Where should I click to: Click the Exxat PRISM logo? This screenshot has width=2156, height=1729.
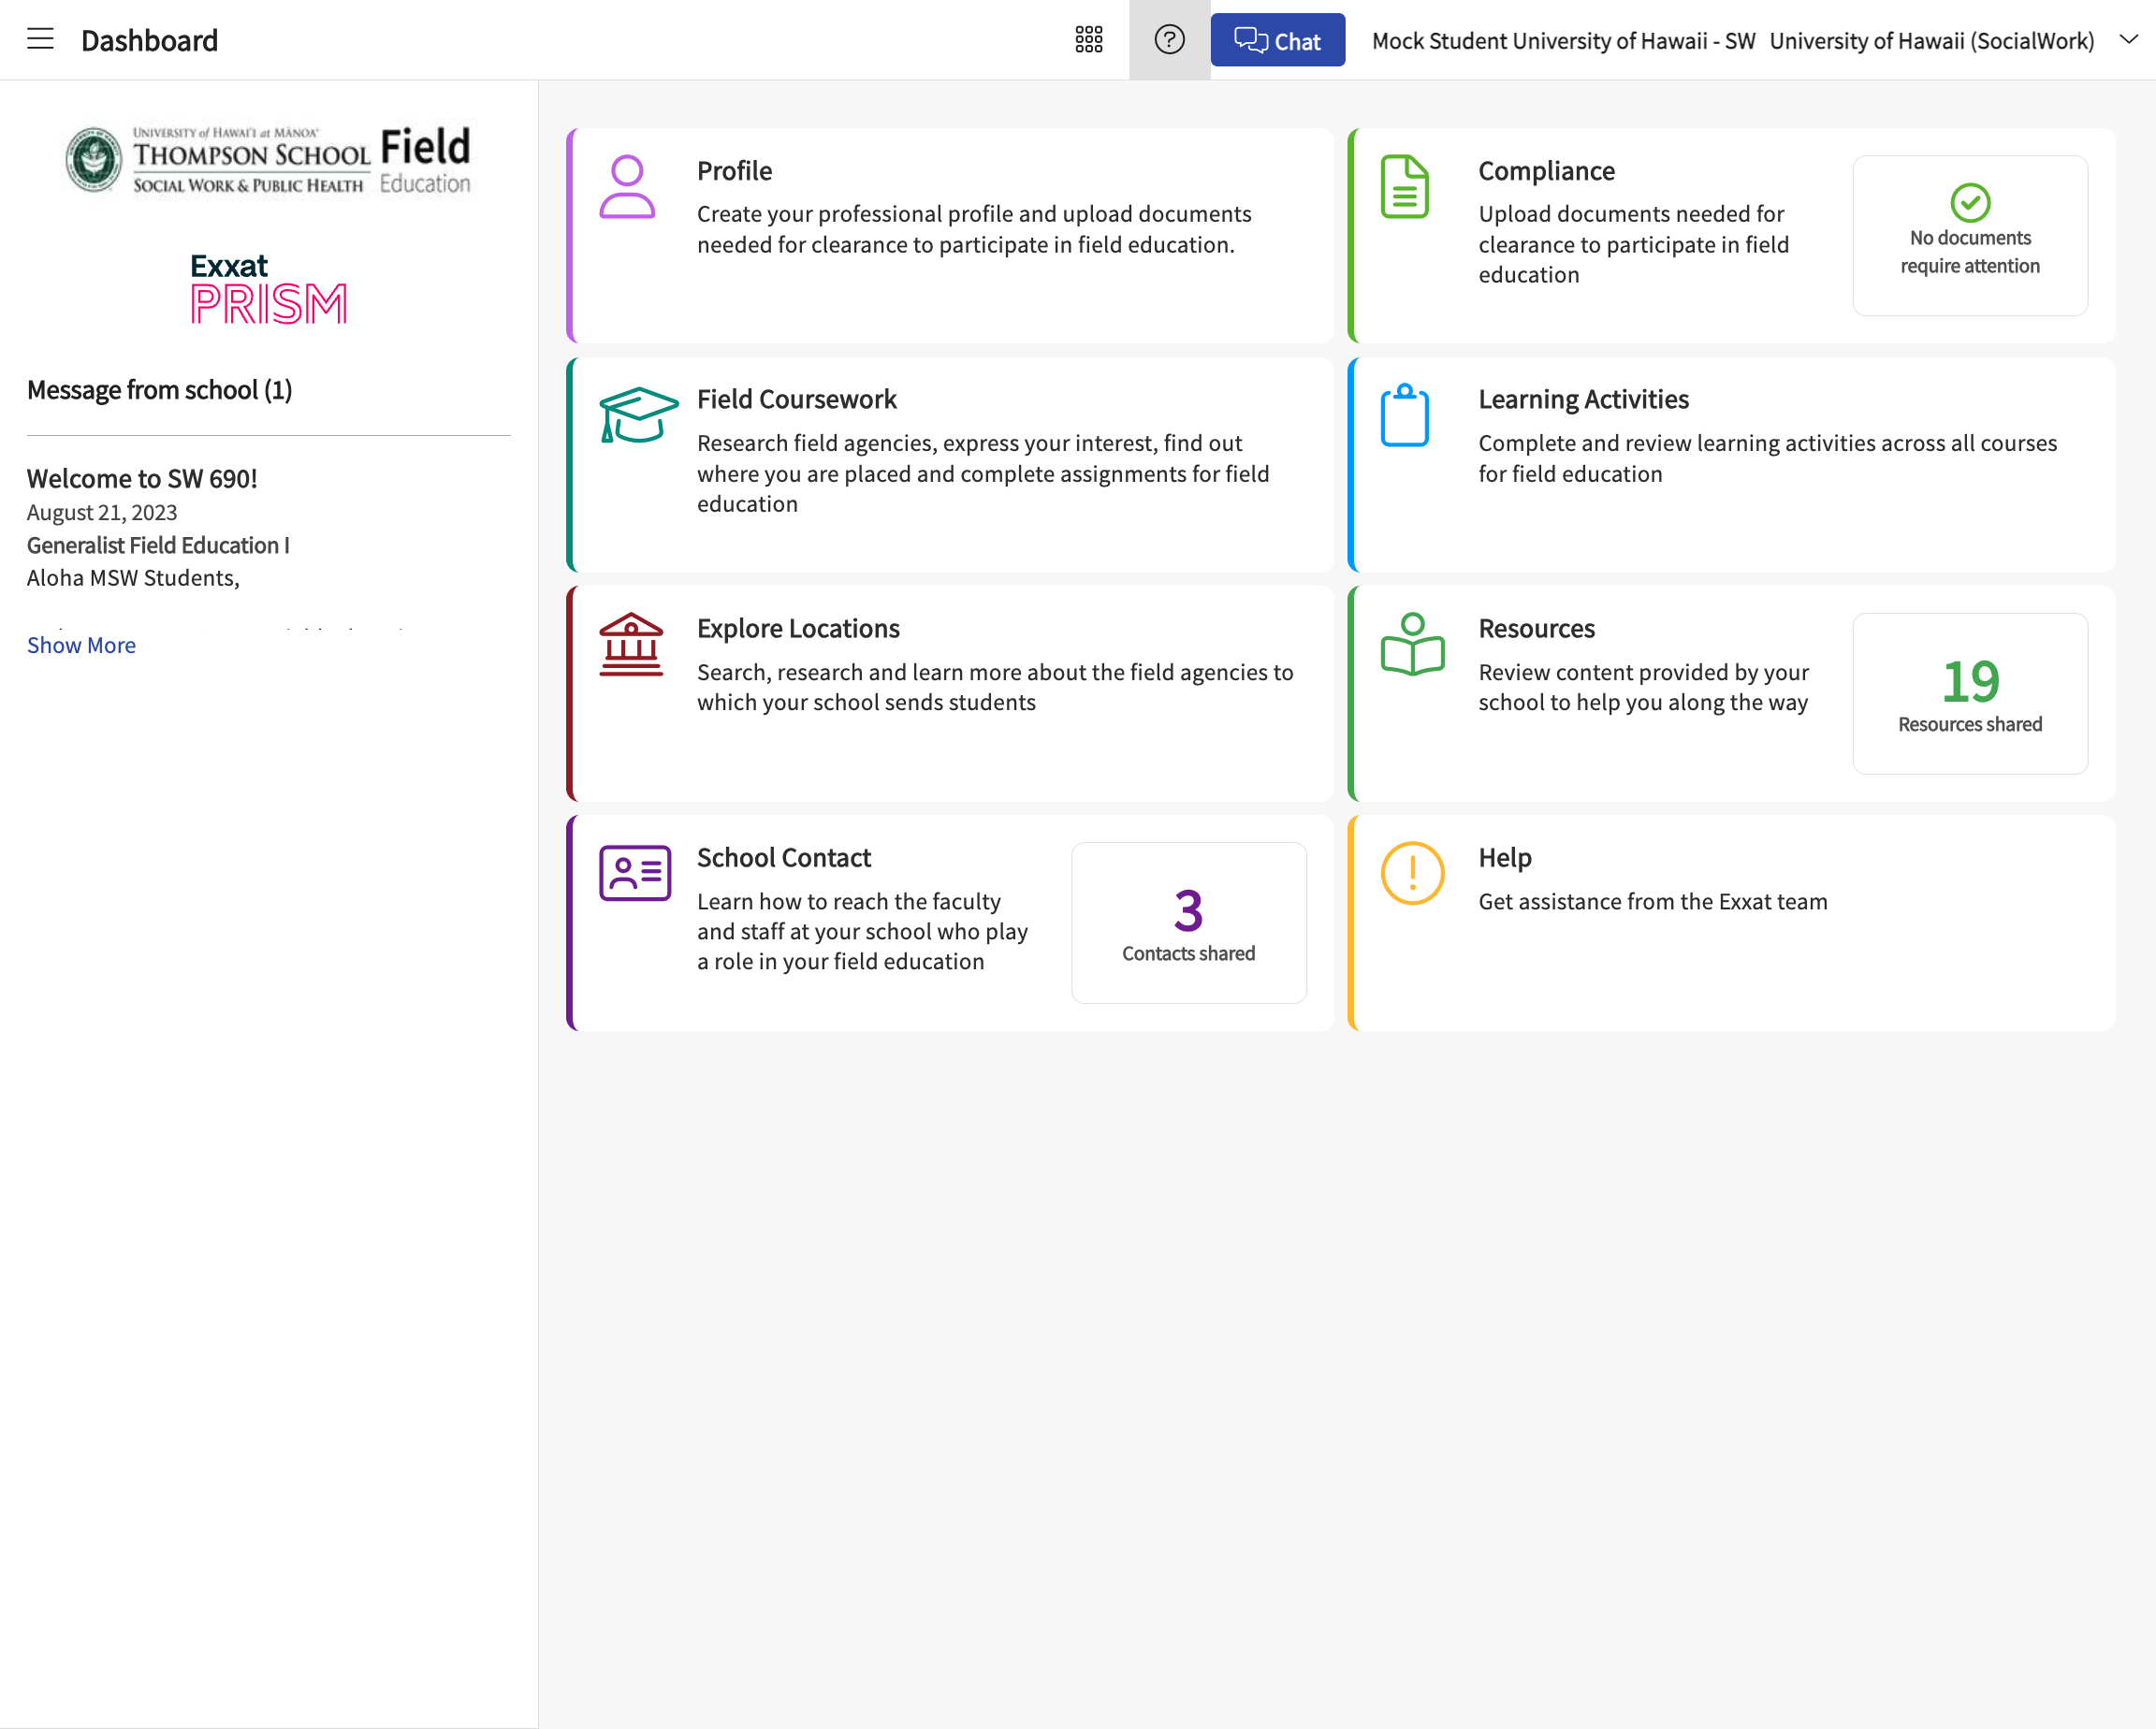pyautogui.click(x=268, y=288)
